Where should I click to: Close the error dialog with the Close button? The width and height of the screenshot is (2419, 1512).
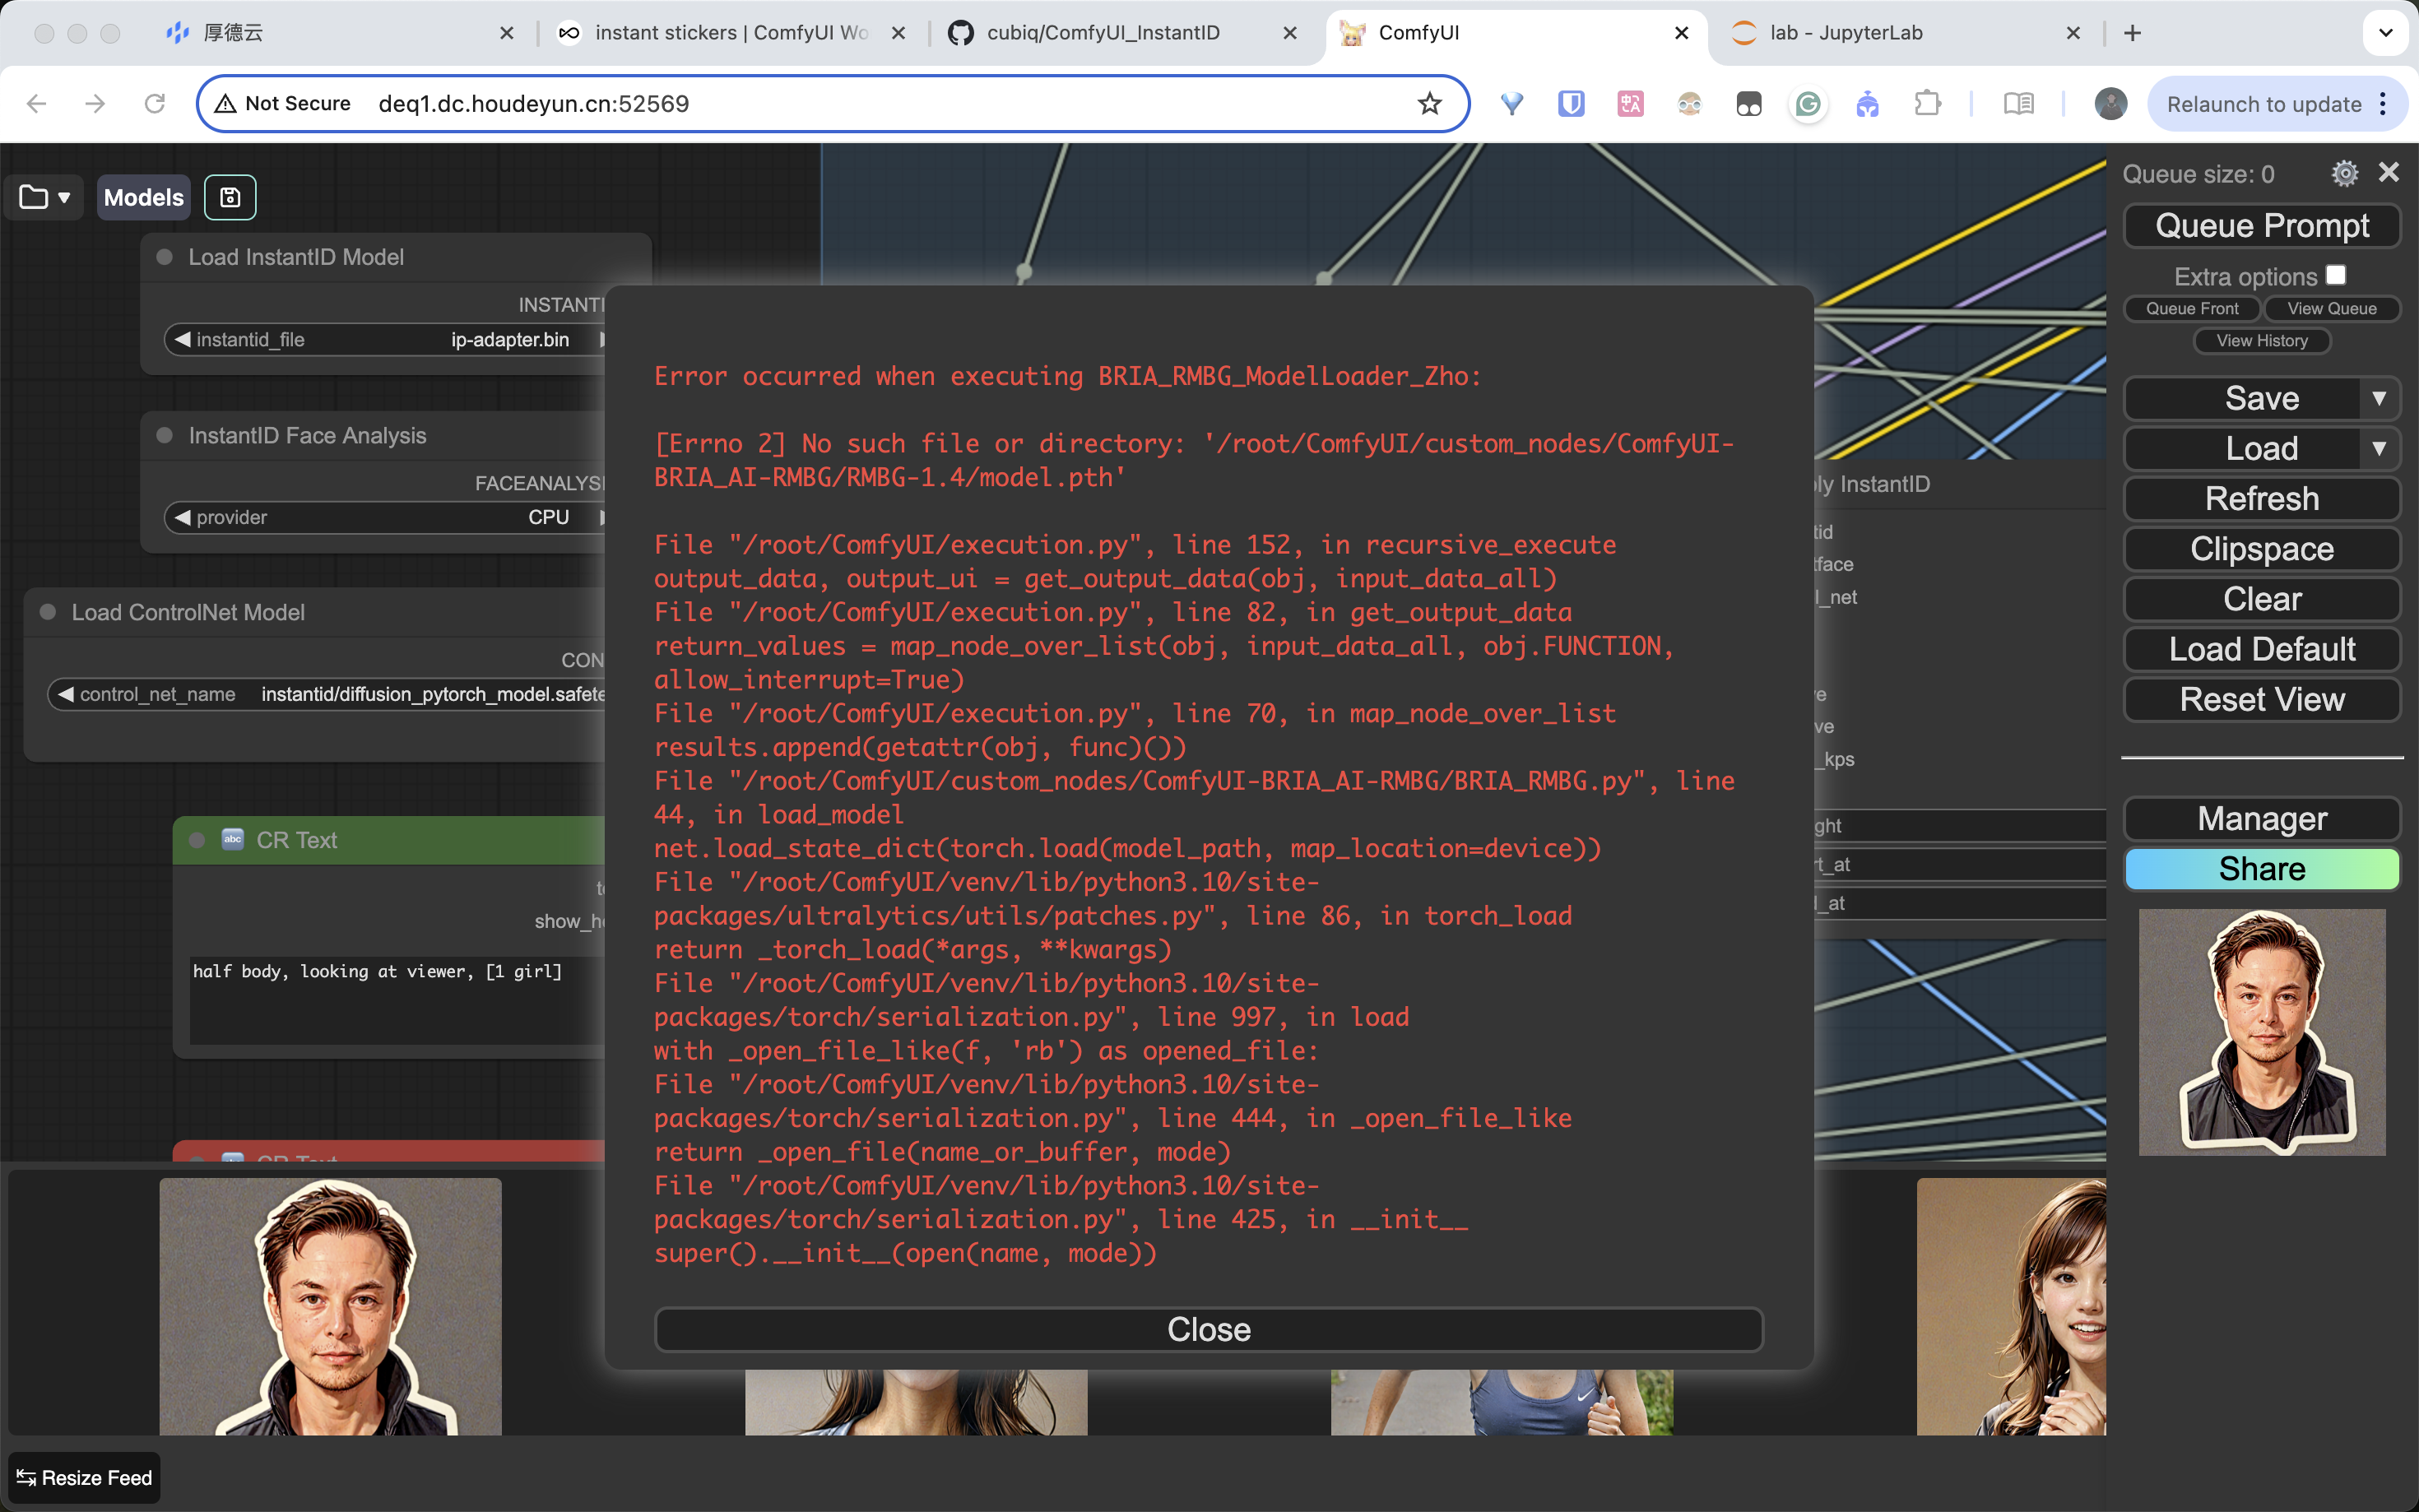(x=1208, y=1329)
